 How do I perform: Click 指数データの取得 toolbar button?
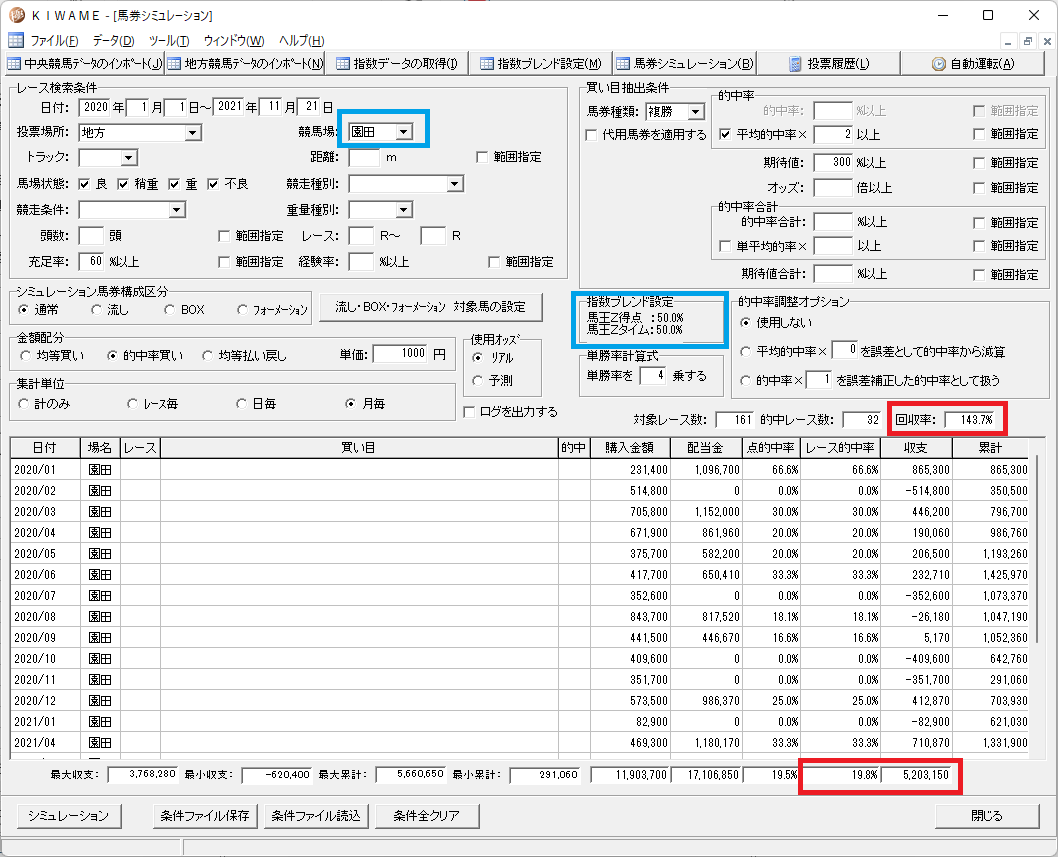pyautogui.click(x=397, y=63)
